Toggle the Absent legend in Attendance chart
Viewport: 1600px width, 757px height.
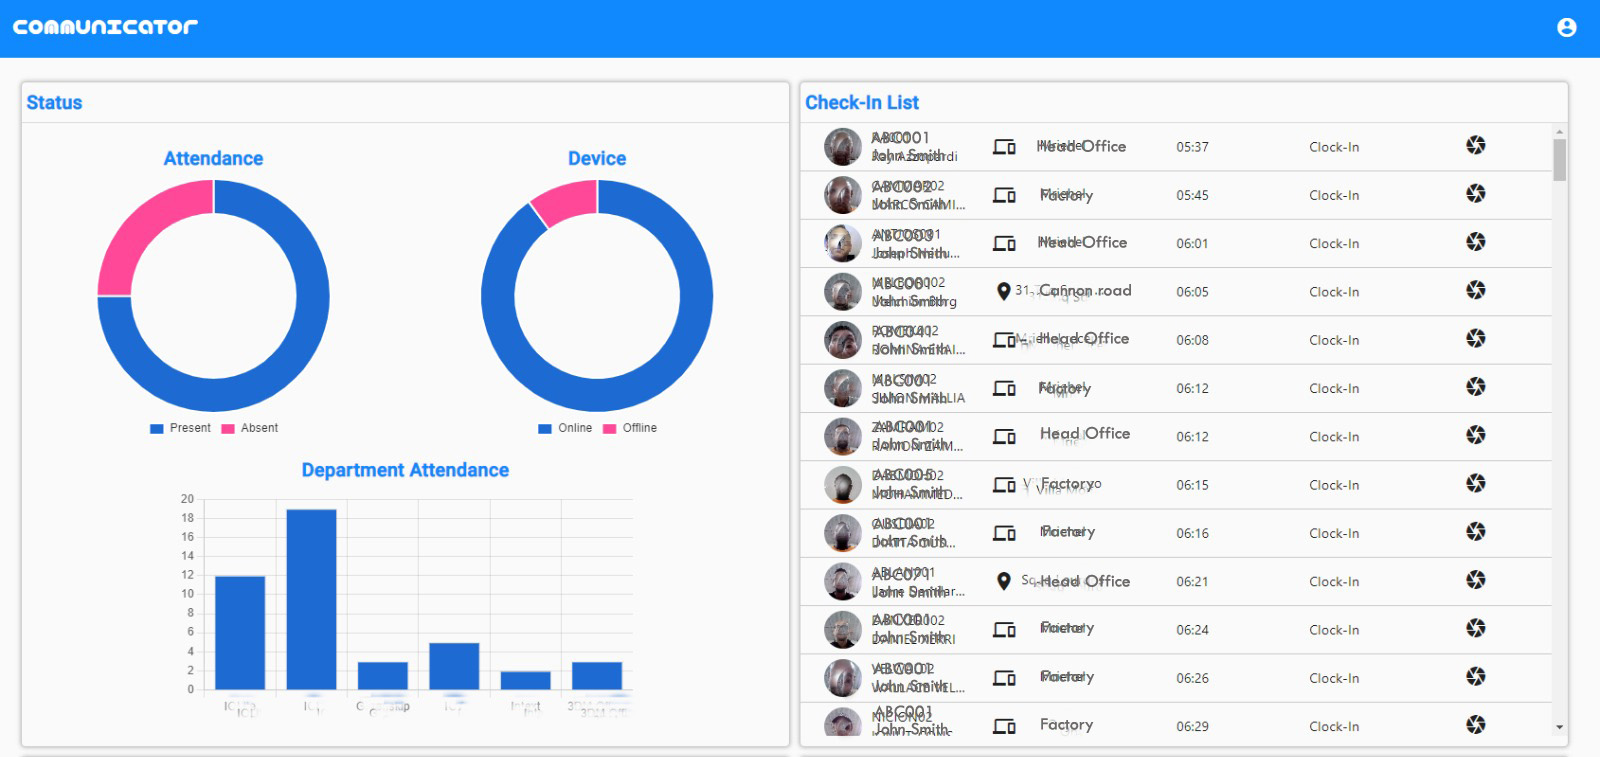pos(250,428)
